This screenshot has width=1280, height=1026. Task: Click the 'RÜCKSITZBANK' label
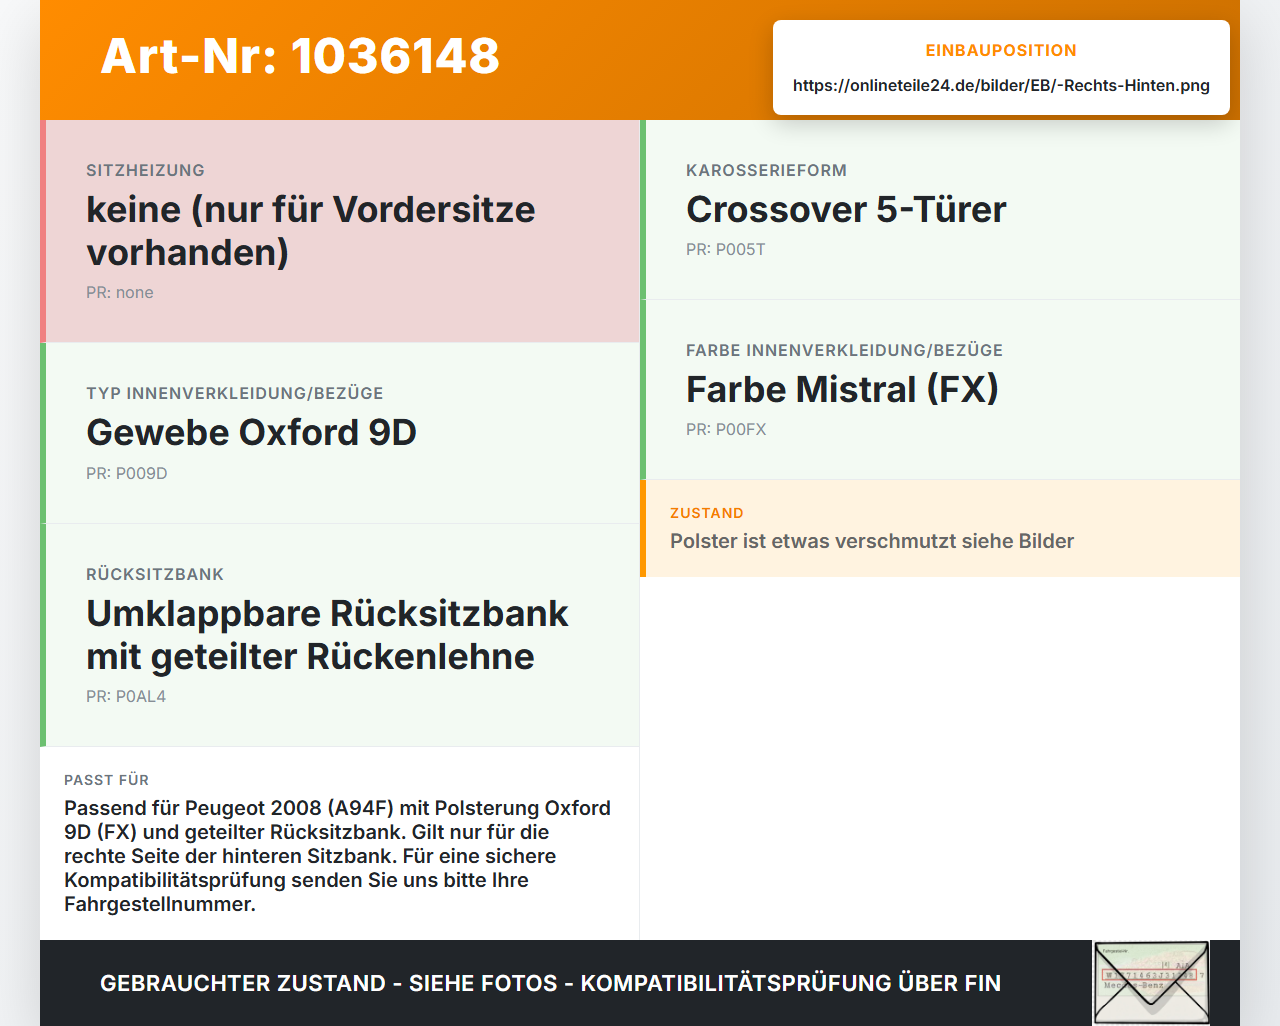click(155, 575)
